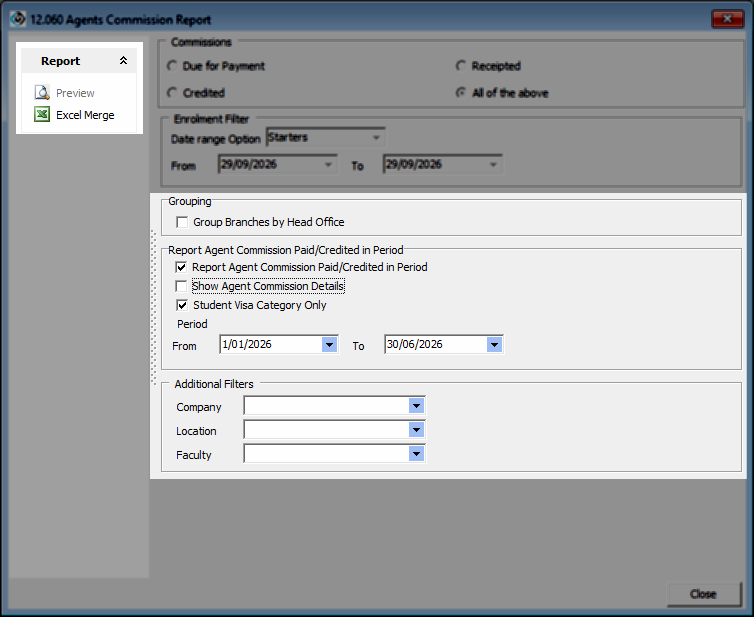Screen dimensions: 754x617
Task: Tick Group Branches by Head Office
Action: [182, 222]
